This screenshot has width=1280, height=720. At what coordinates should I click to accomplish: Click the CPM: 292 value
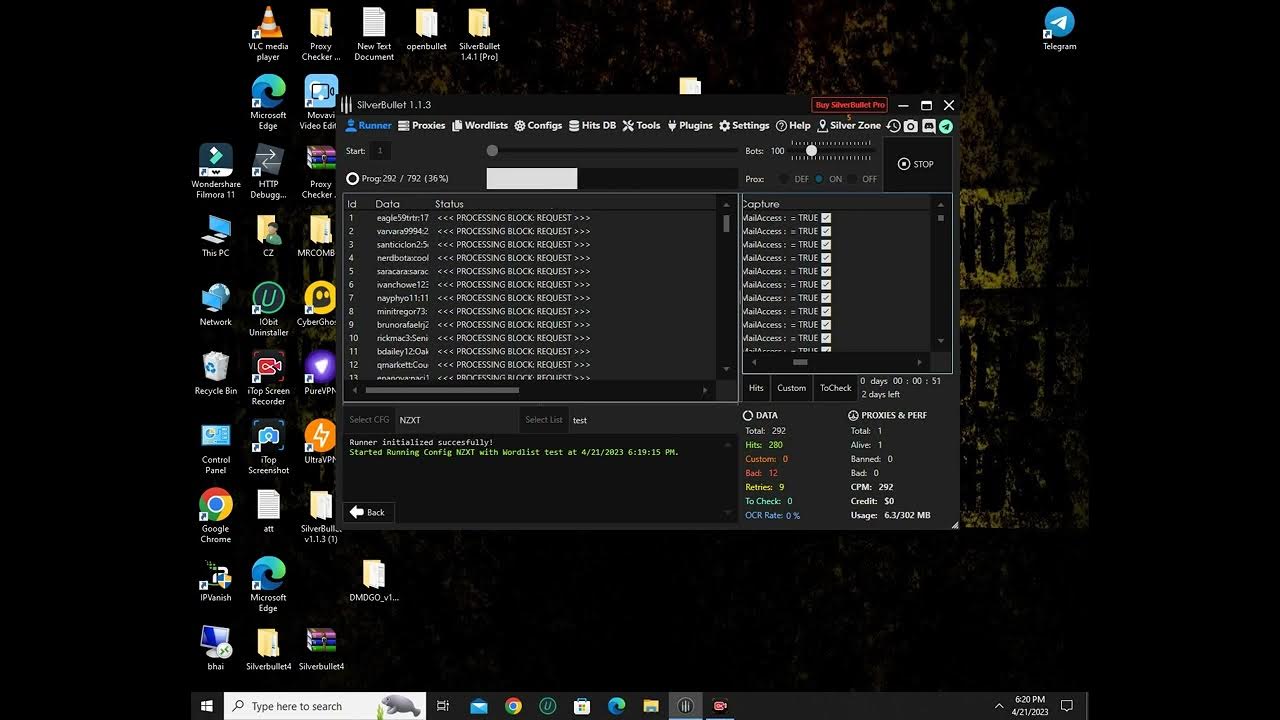(872, 487)
